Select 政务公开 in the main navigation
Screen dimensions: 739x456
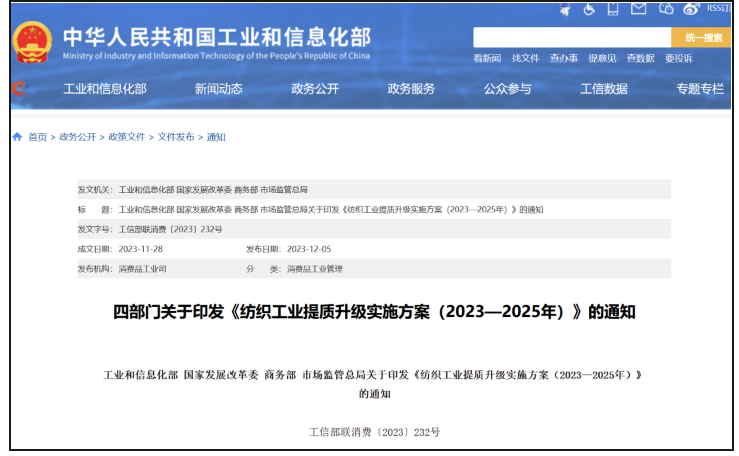coord(315,89)
